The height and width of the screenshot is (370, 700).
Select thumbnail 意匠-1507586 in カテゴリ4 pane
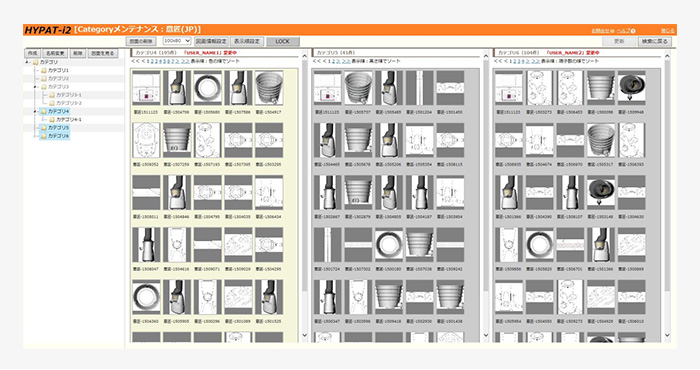click(238, 88)
